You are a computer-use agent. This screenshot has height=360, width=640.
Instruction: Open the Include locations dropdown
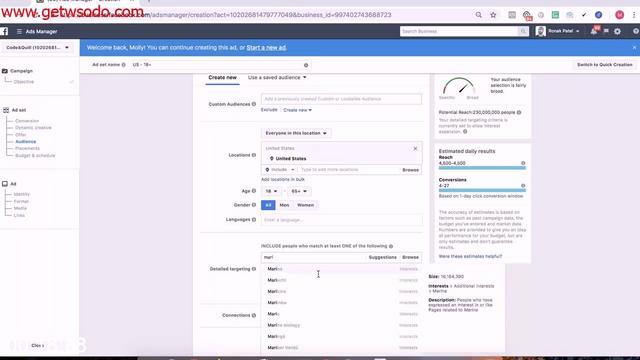(x=280, y=170)
